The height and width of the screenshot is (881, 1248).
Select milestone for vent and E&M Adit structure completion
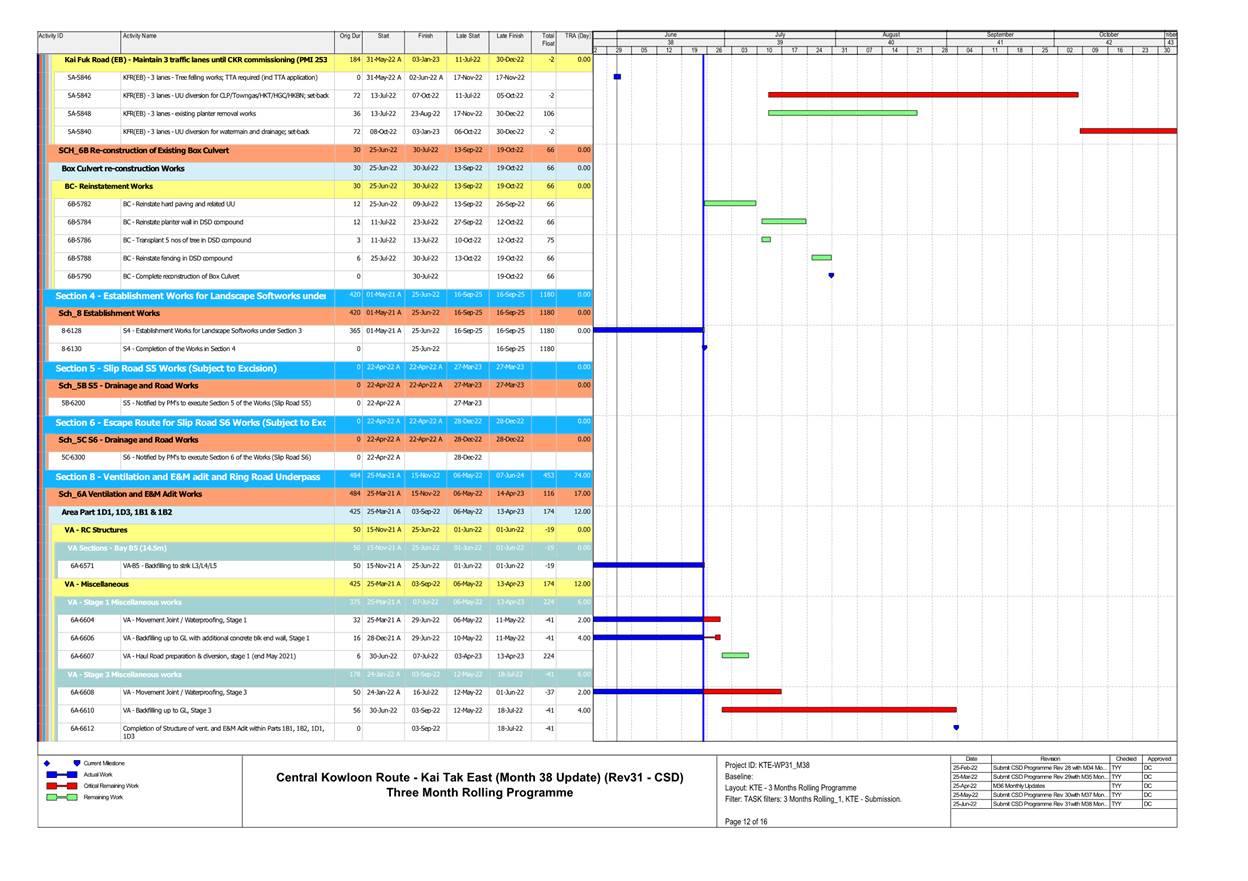(x=955, y=727)
